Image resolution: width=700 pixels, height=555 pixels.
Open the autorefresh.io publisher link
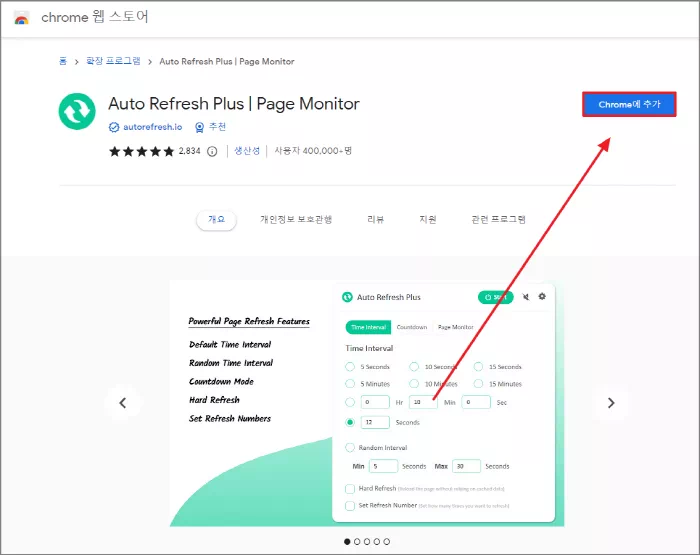coord(153,127)
